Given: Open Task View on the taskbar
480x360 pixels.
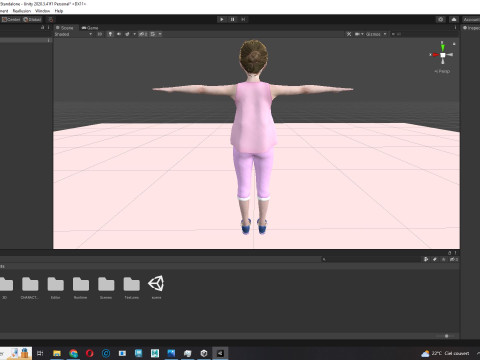Looking at the screenshot, I should point(40,353).
